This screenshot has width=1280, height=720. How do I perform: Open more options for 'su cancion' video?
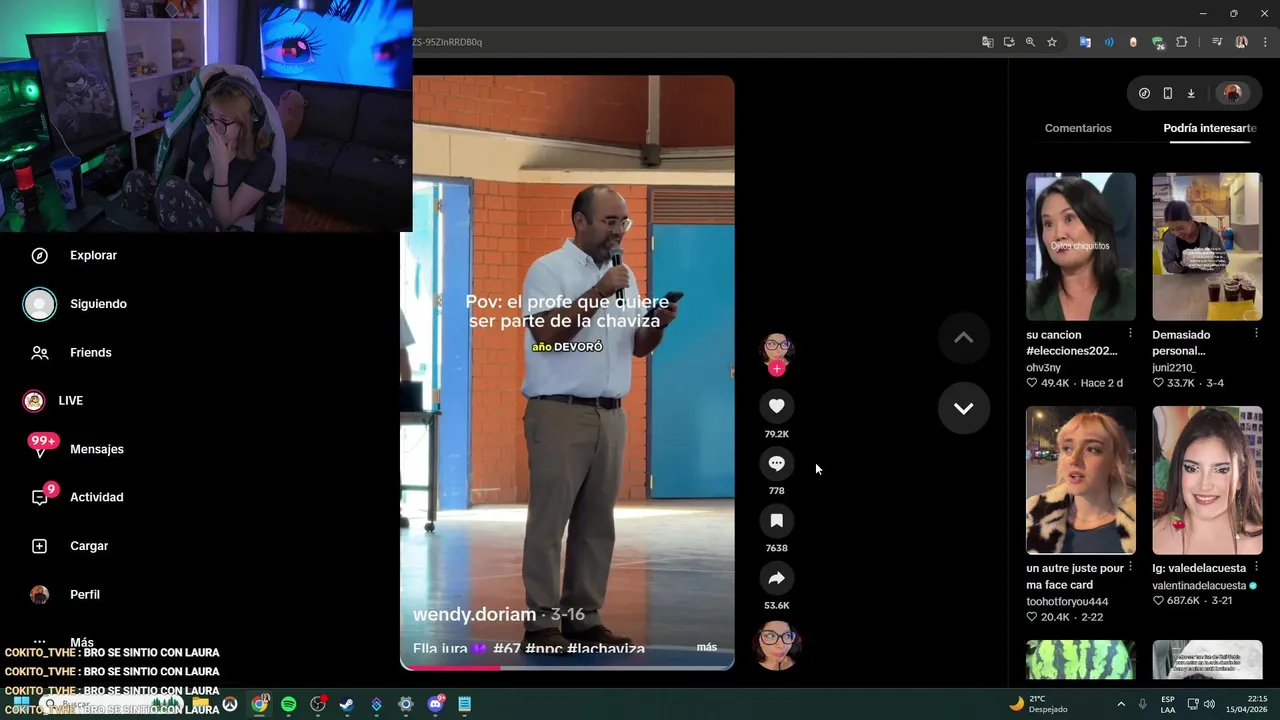[x=1131, y=333]
